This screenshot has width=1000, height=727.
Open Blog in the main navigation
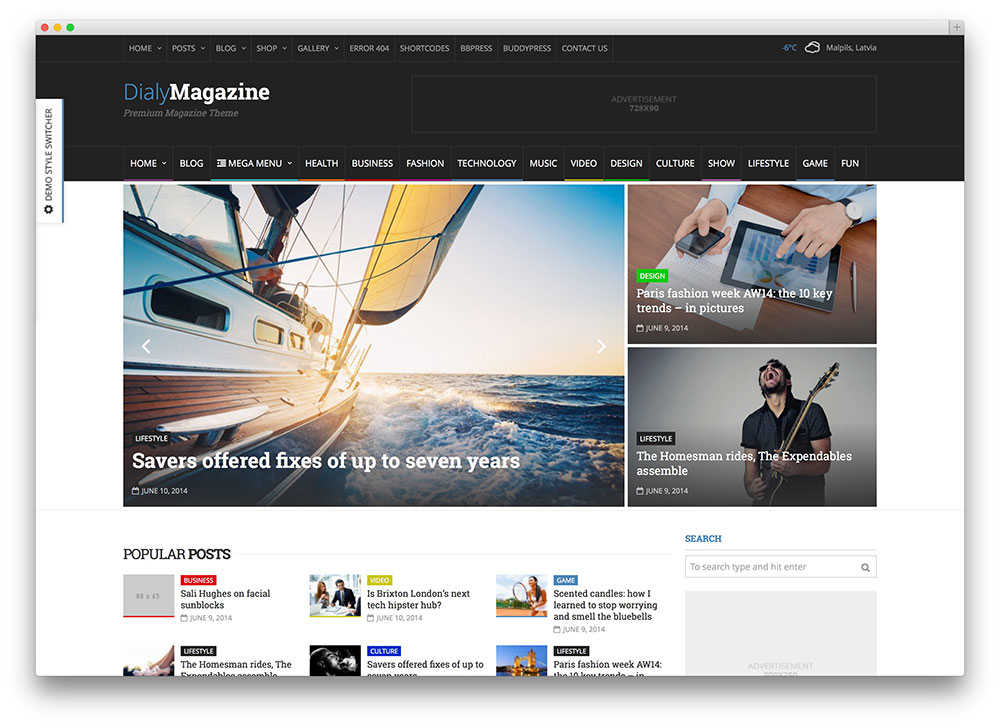[191, 163]
